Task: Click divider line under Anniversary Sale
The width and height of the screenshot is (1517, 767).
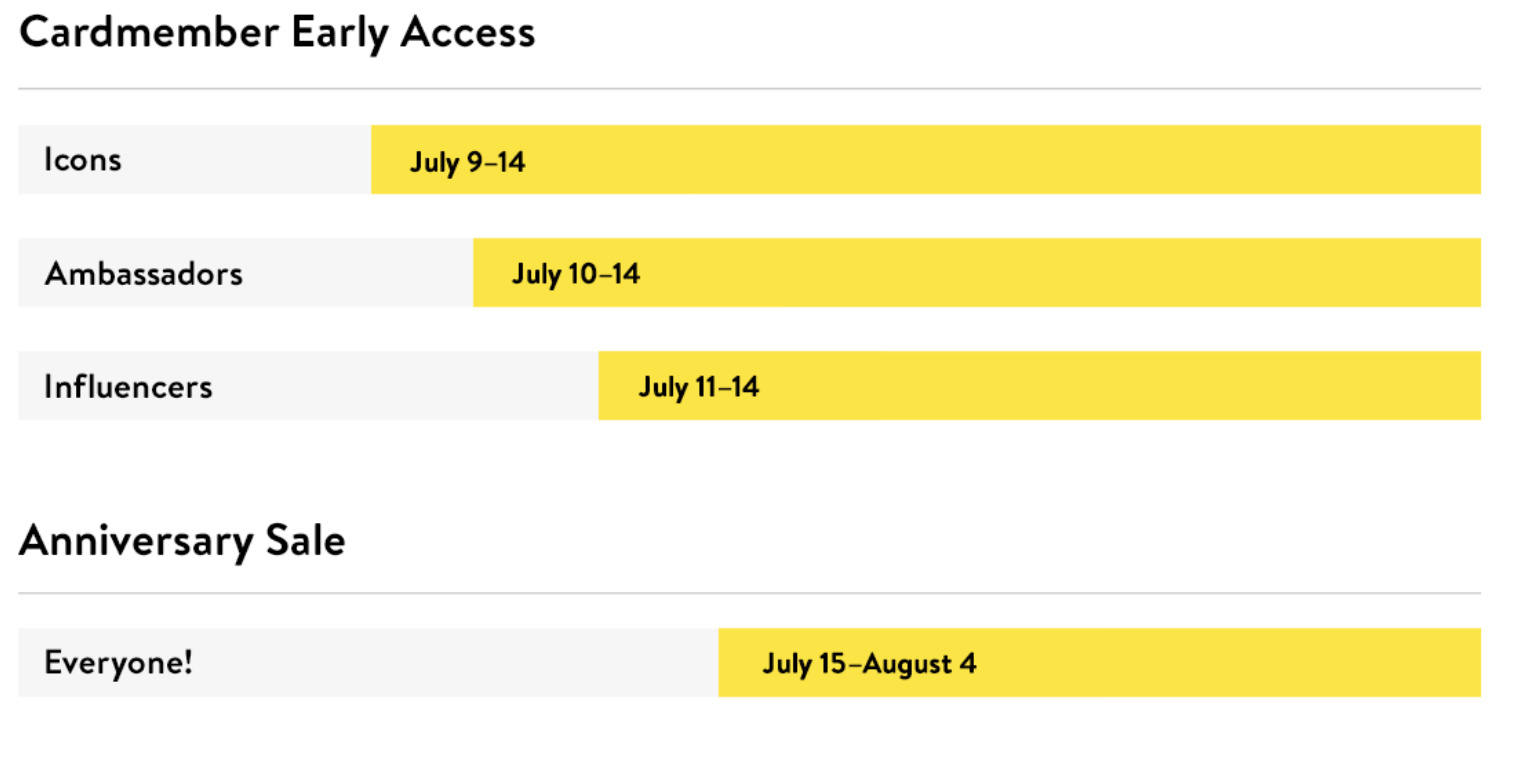Action: (x=749, y=593)
